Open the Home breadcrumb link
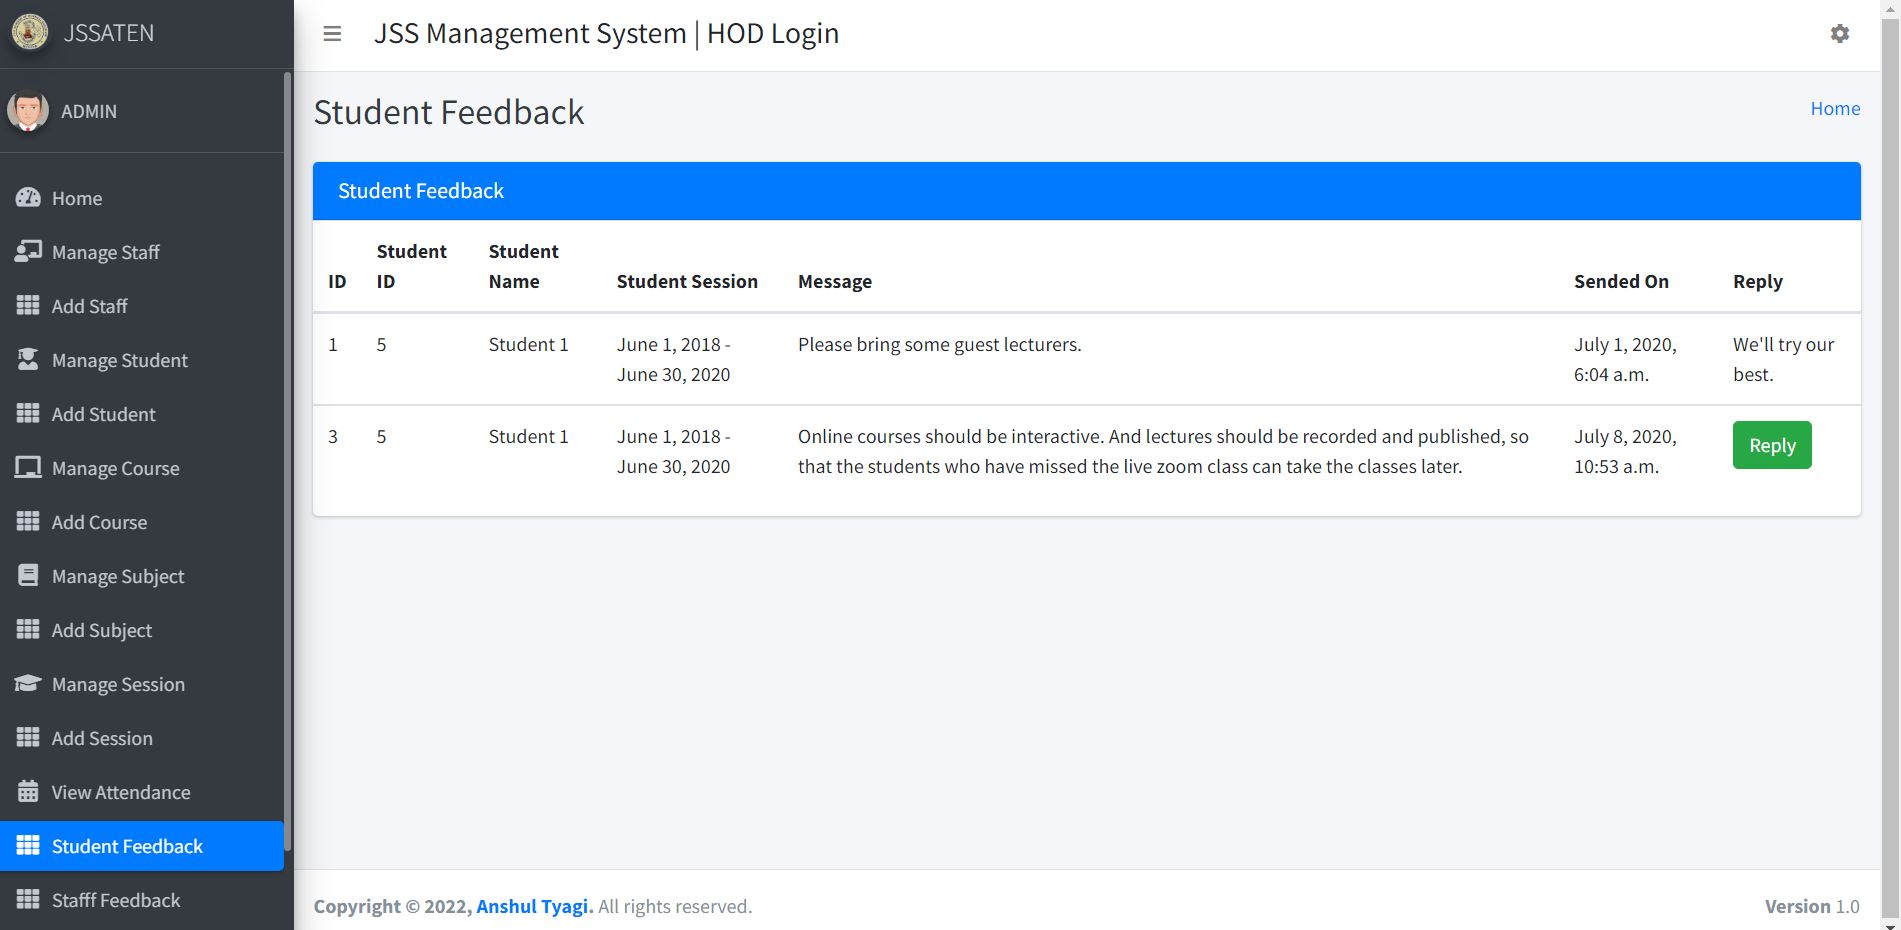Viewport: 1901px width, 930px height. pyautogui.click(x=1835, y=108)
